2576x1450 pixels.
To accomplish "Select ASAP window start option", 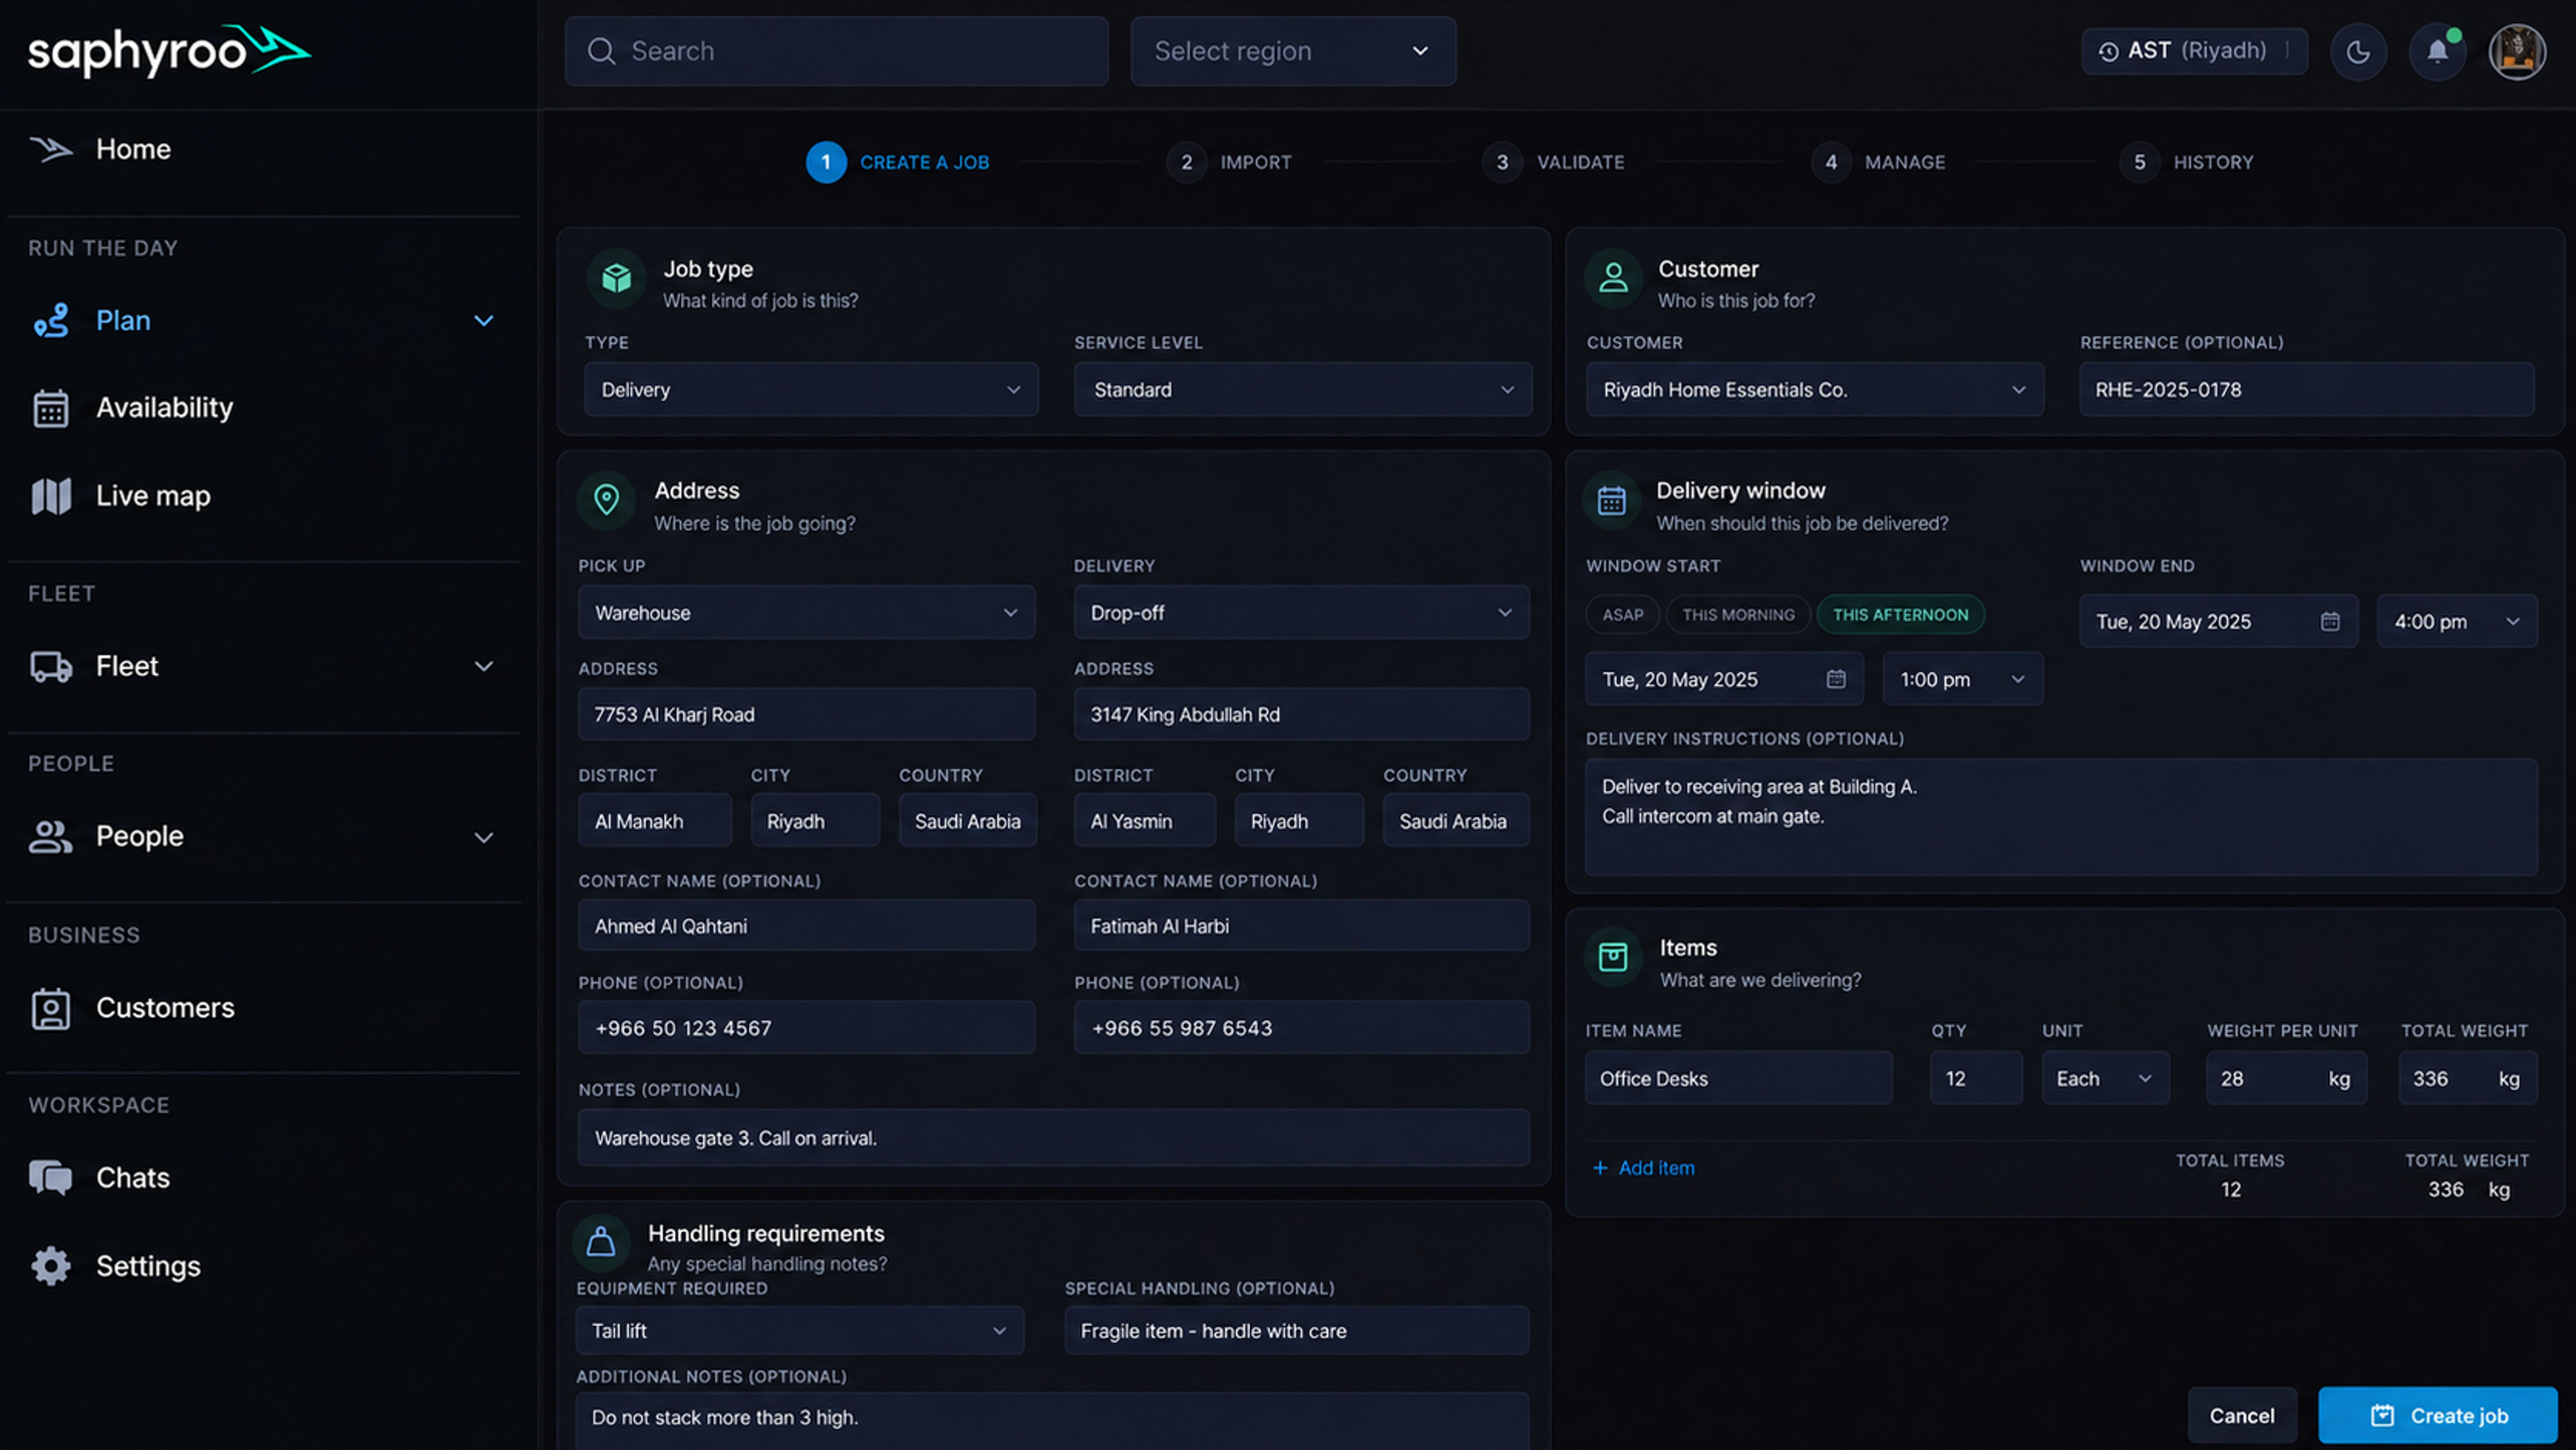I will coord(1622,615).
